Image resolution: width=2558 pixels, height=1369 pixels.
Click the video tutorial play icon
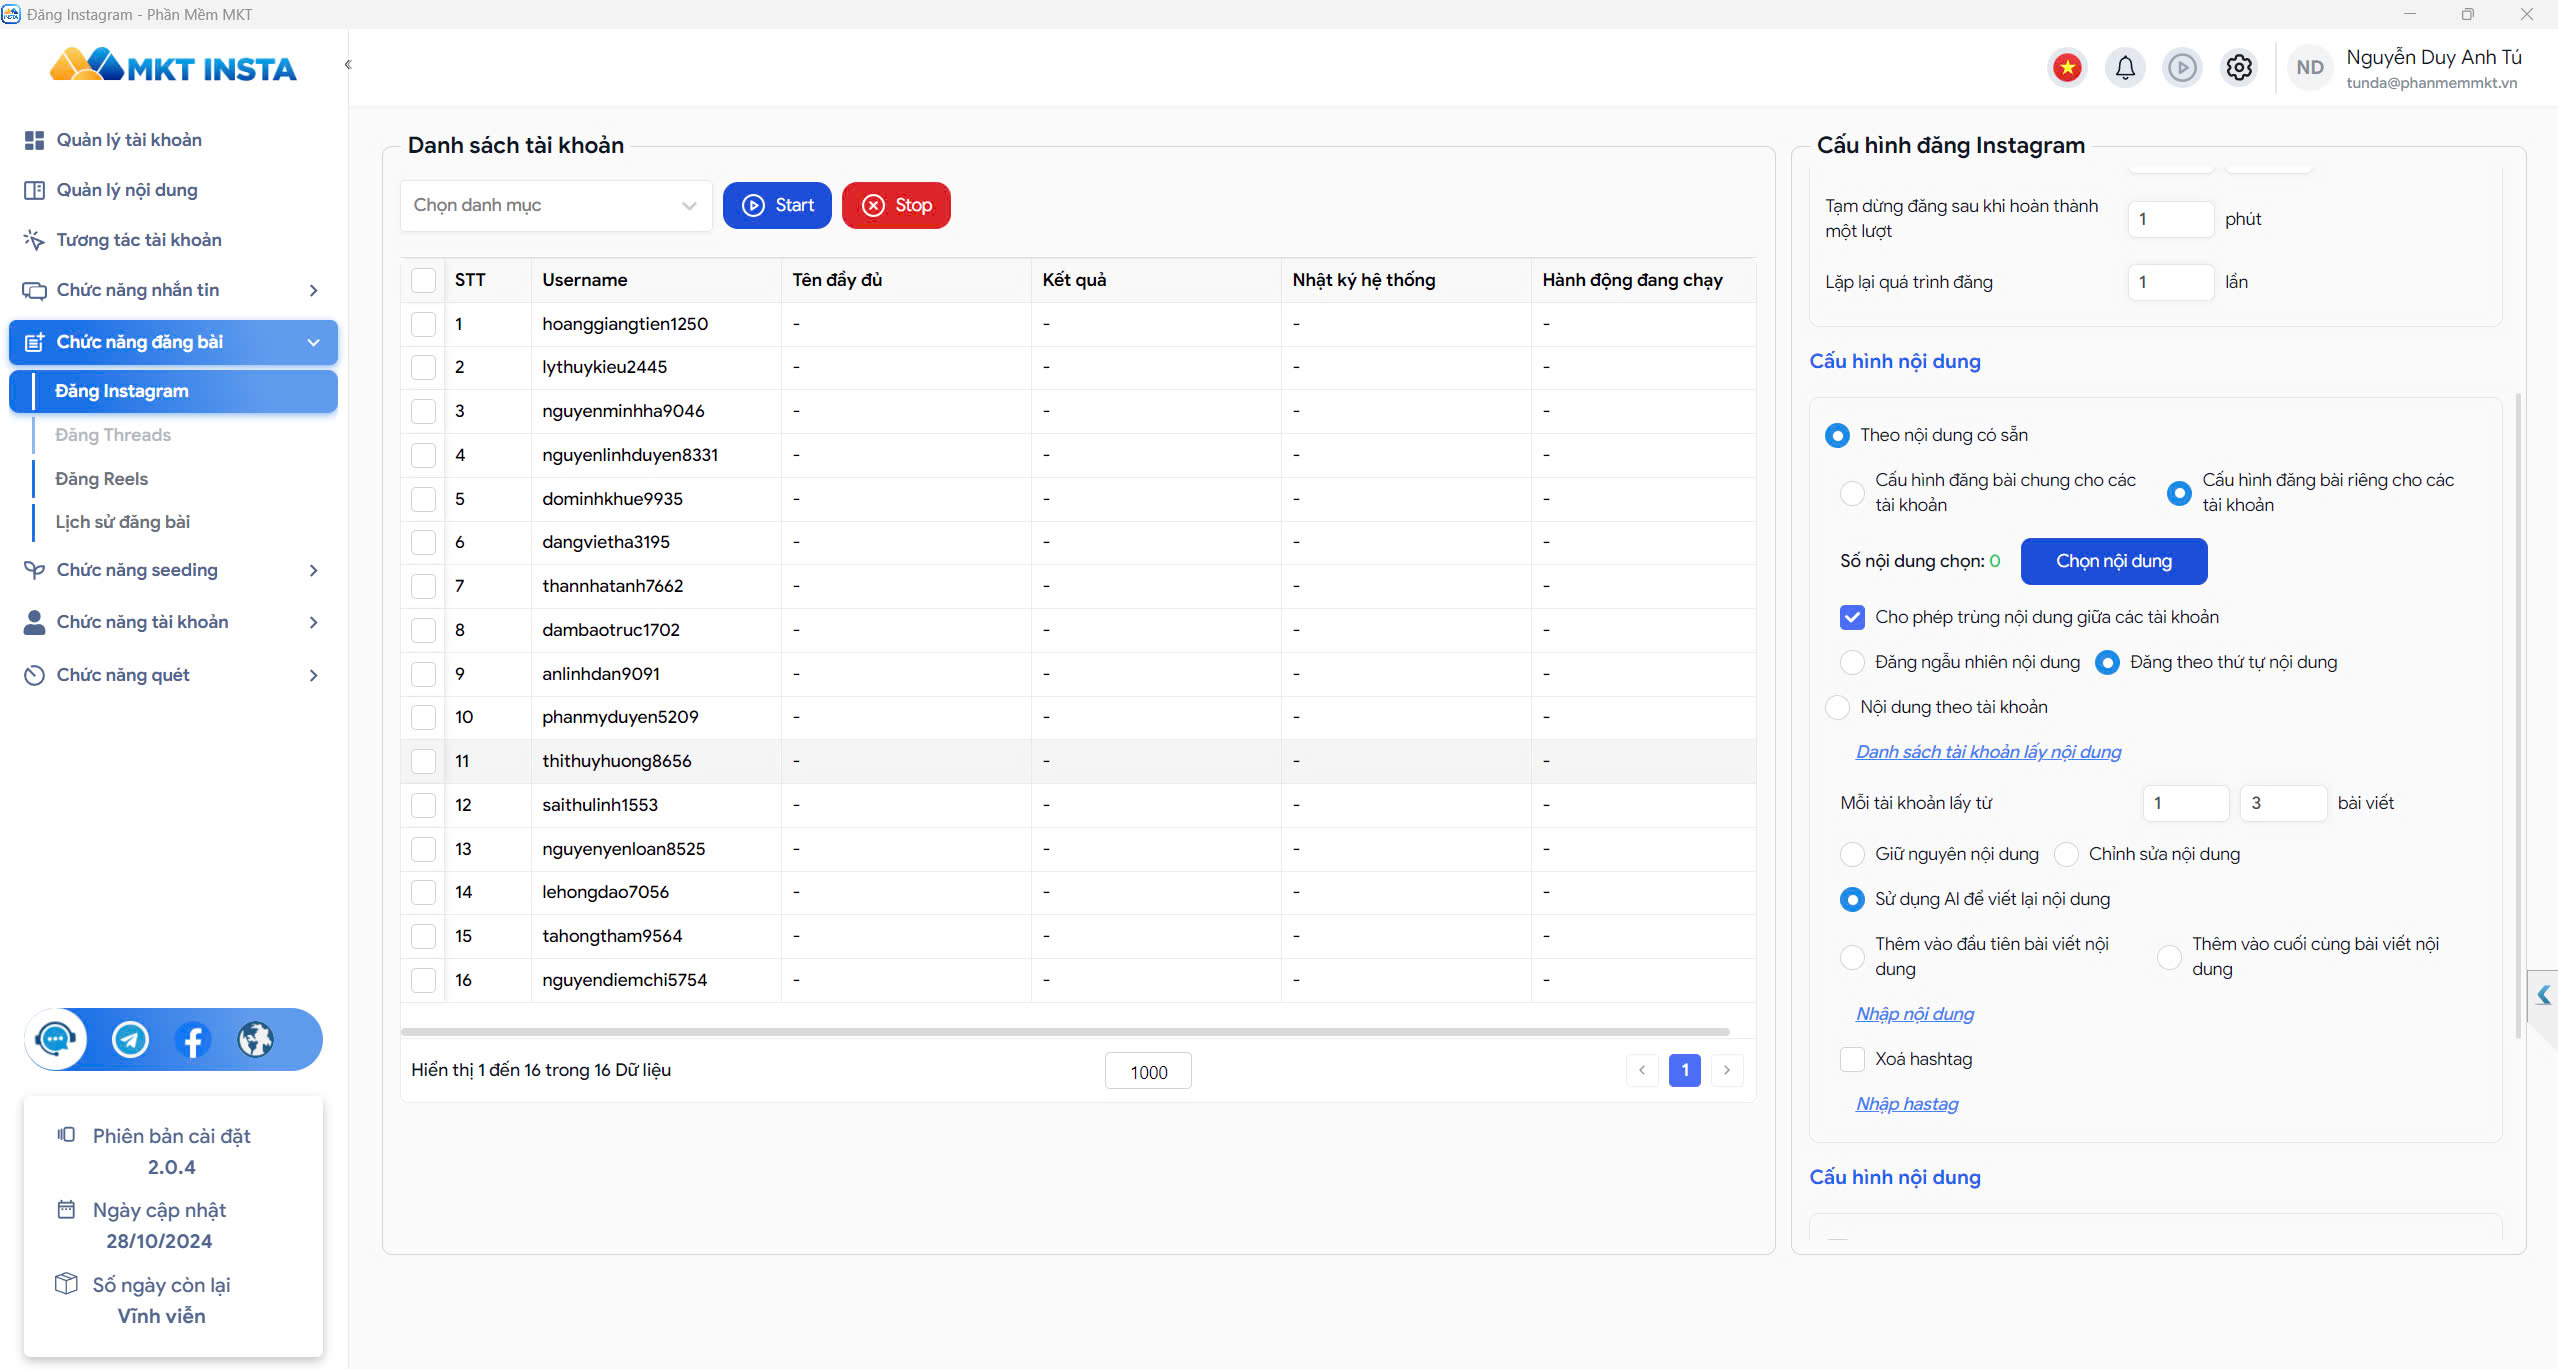pyautogui.click(x=2182, y=68)
